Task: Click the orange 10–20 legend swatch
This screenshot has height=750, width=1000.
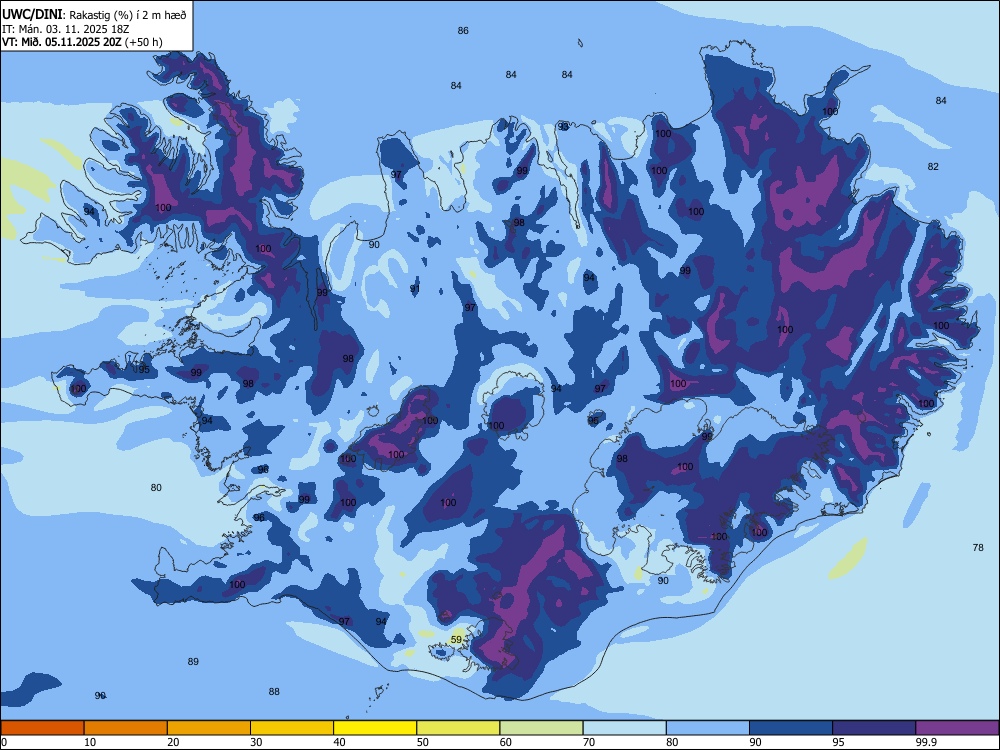Action: [126, 728]
